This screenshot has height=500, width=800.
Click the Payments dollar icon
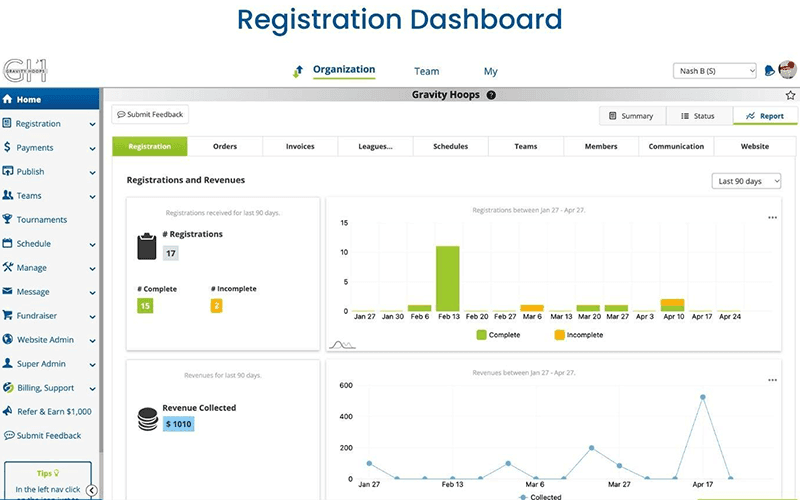7,147
